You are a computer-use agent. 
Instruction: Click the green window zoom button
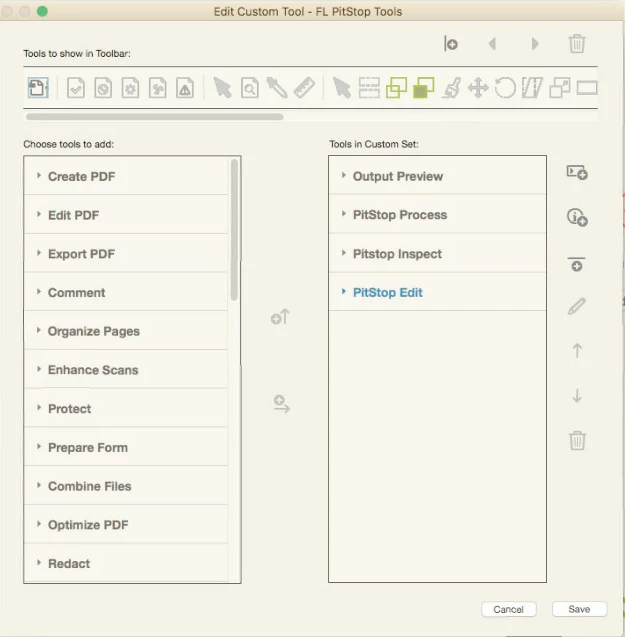[42, 11]
